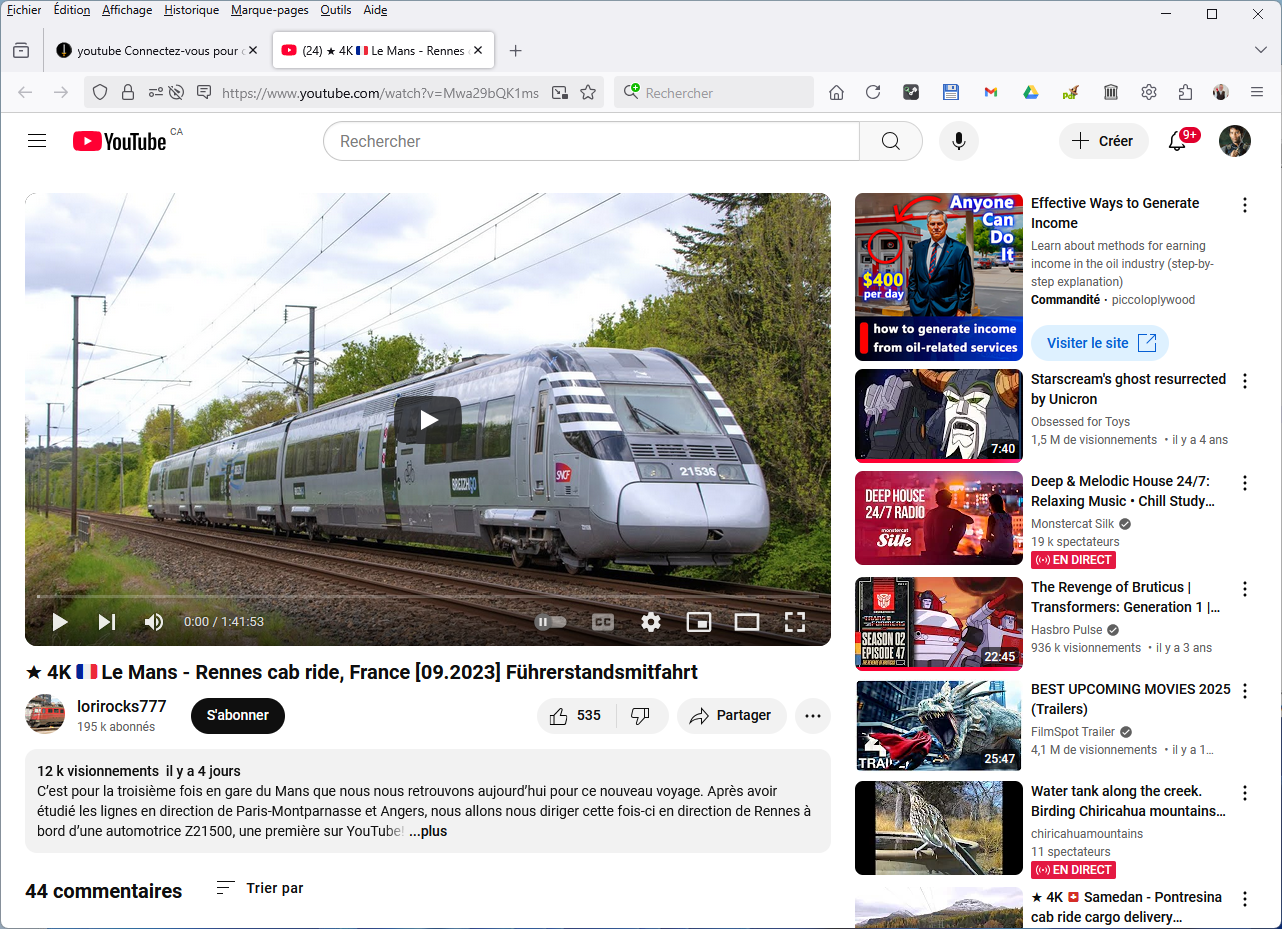The image size is (1282, 929).
Task: Skip to next video in player
Action: pyautogui.click(x=107, y=622)
